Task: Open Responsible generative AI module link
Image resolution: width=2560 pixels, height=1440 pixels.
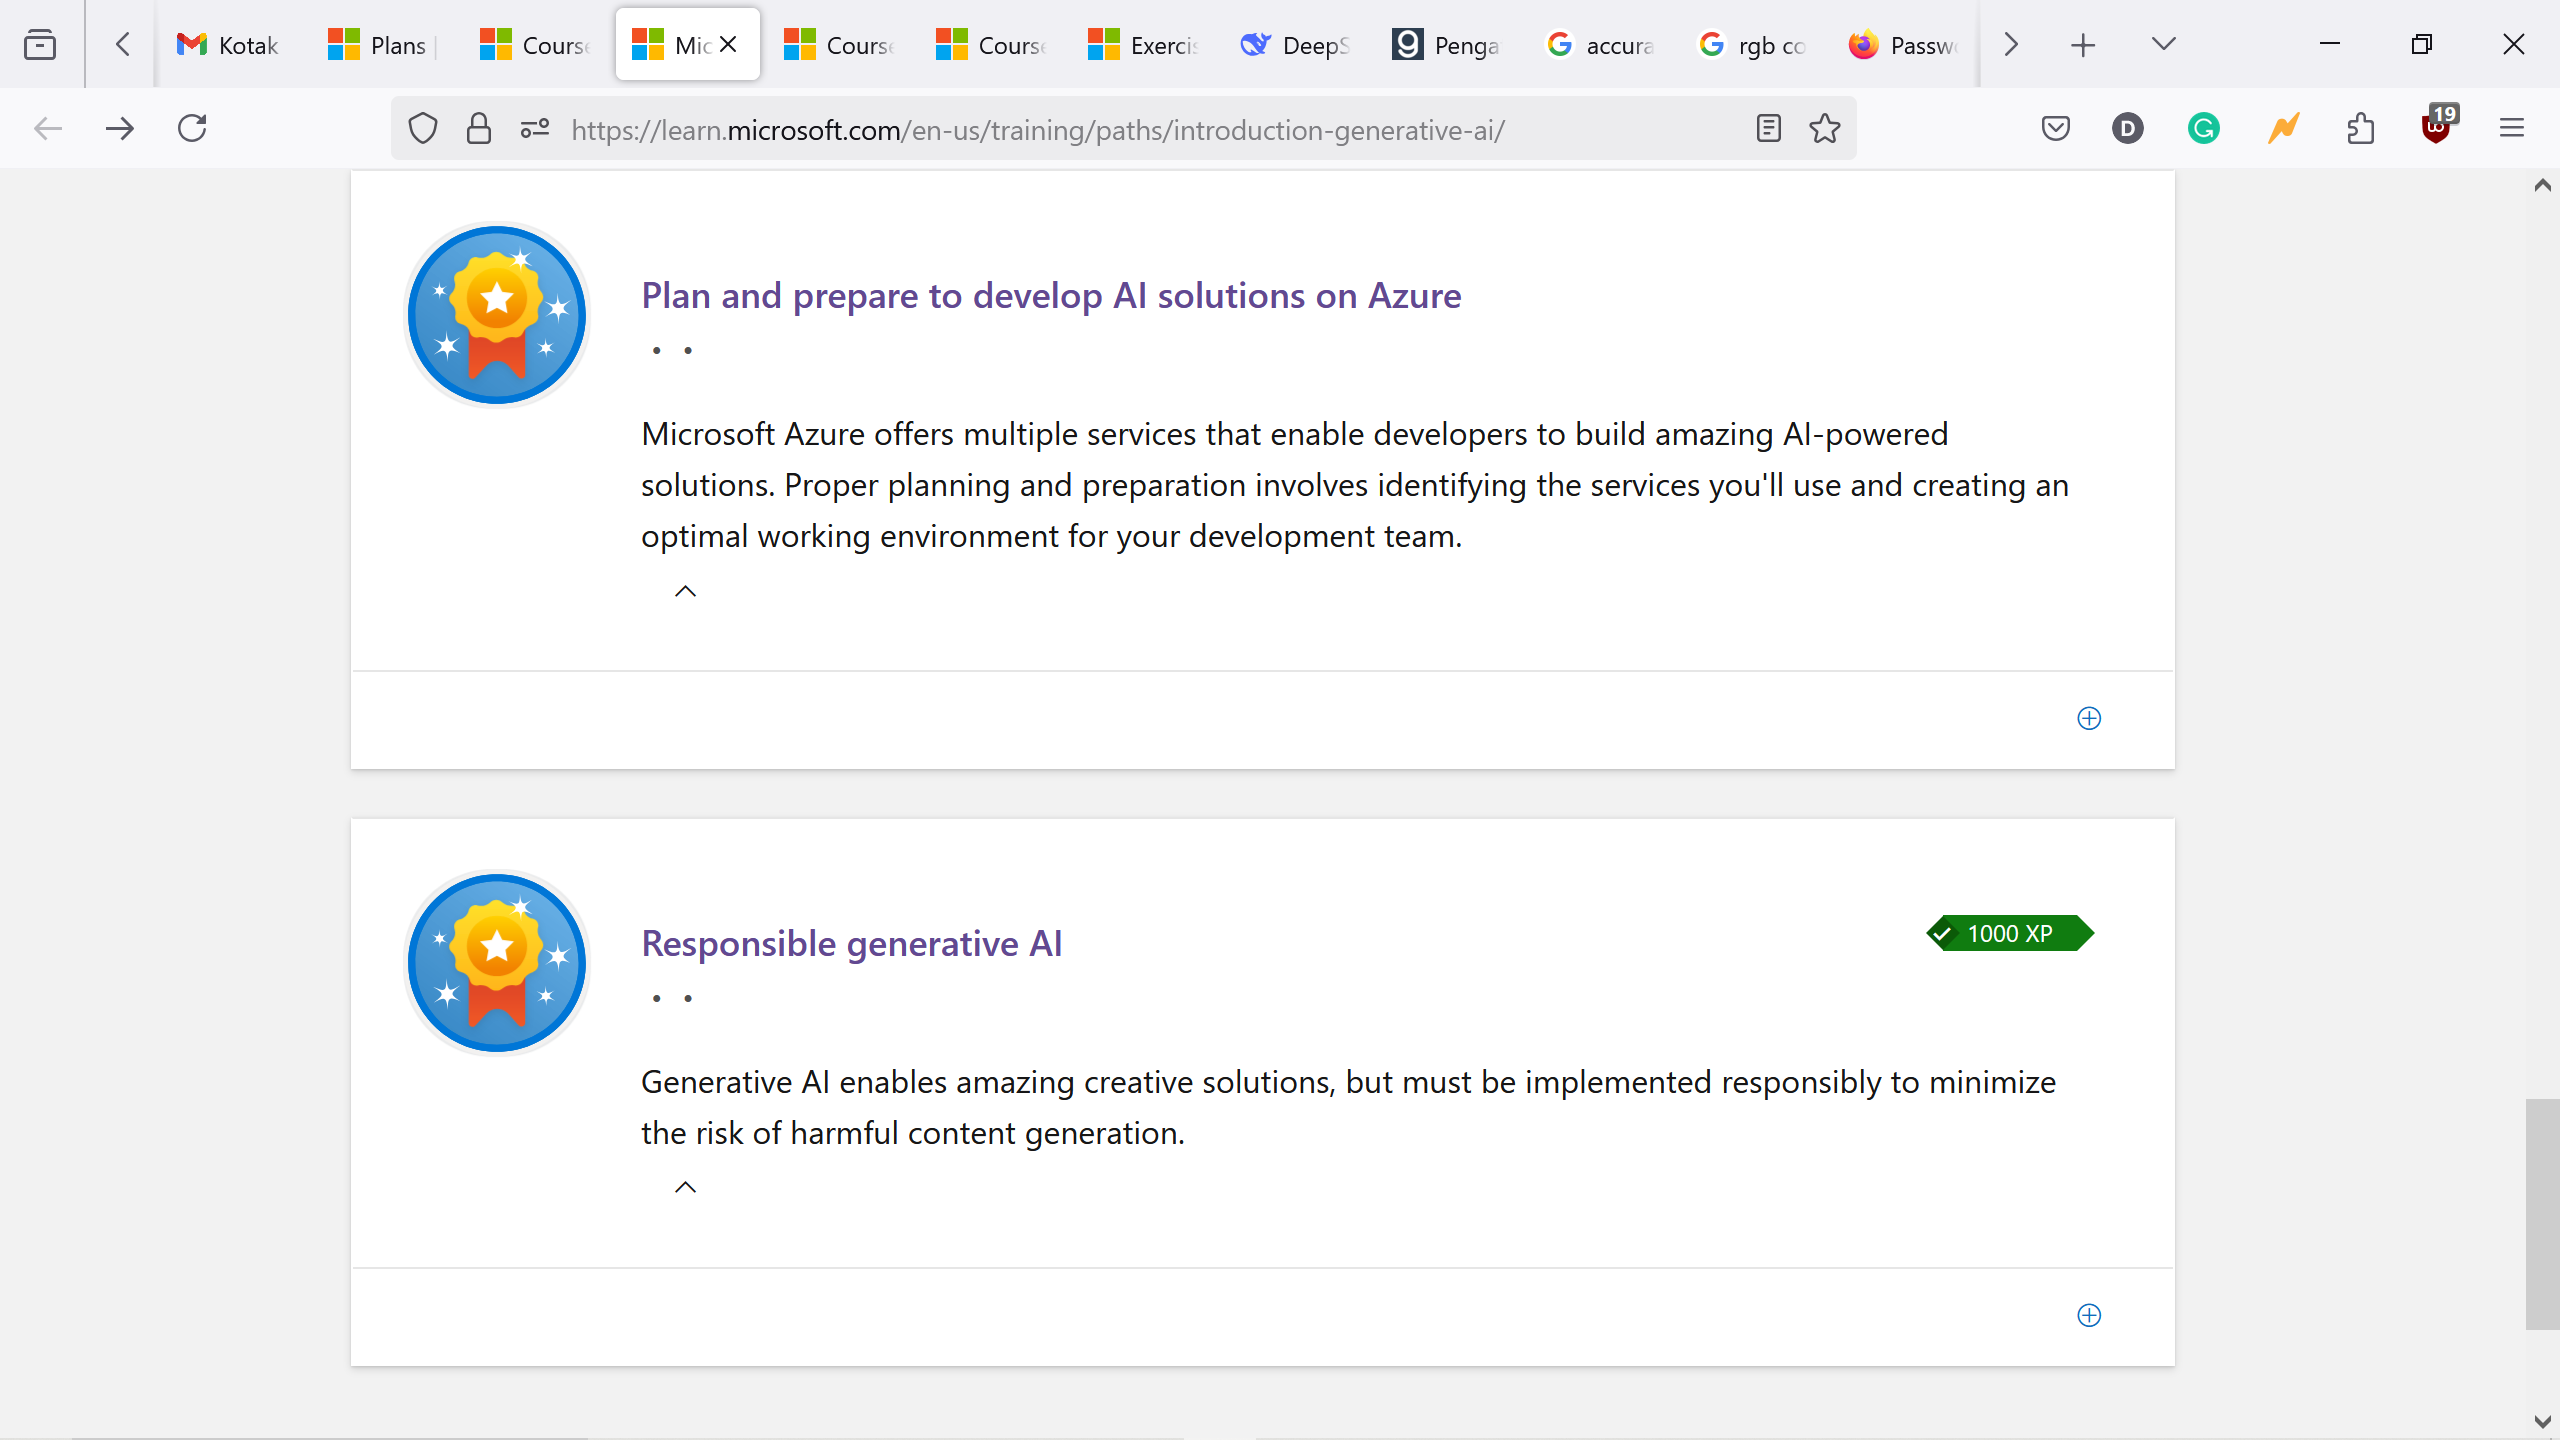Action: click(x=851, y=944)
